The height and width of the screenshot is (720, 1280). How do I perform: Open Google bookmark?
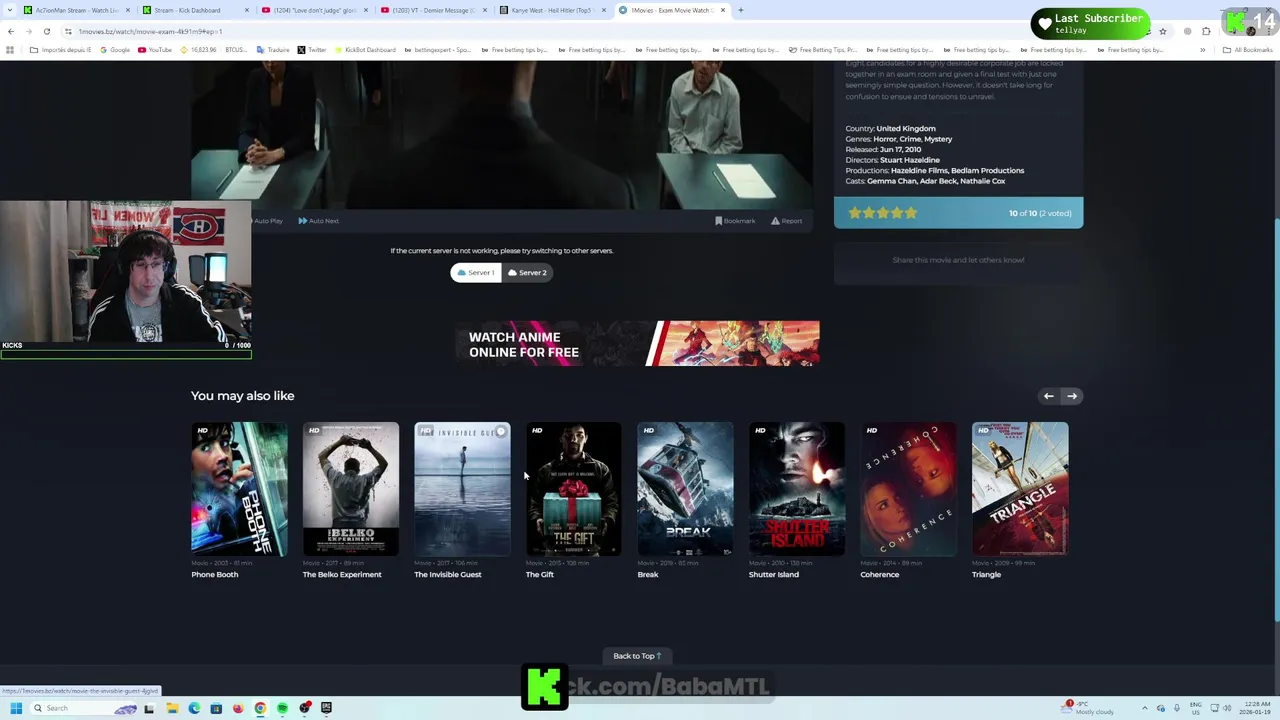pyautogui.click(x=115, y=50)
